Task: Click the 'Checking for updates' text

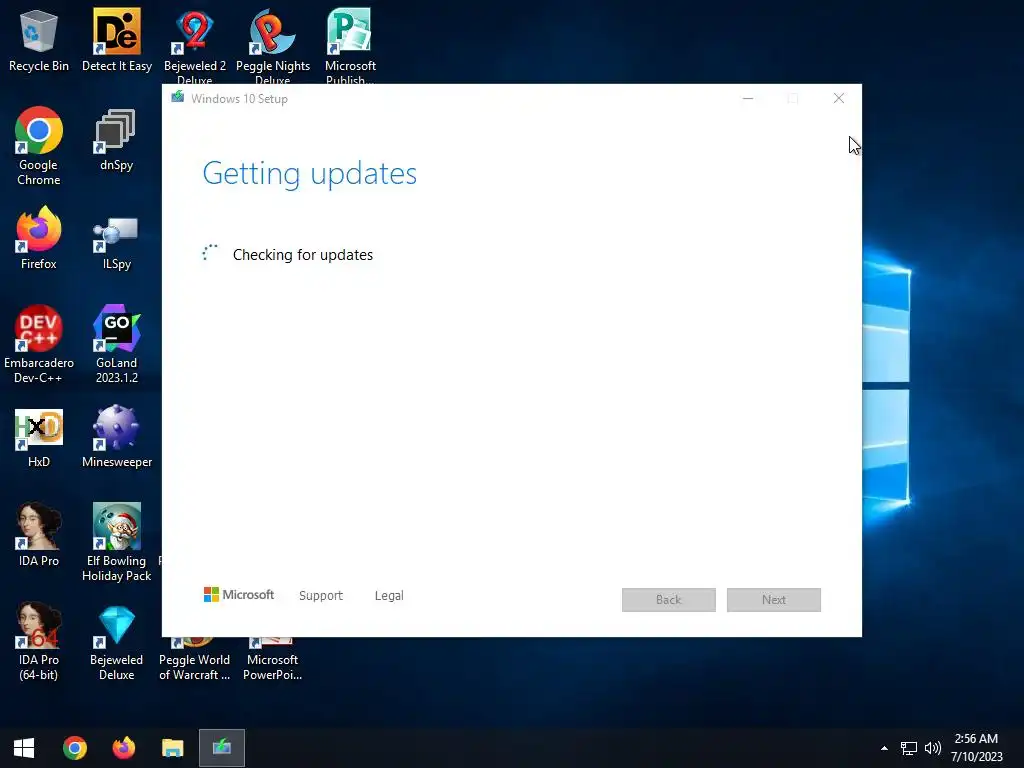Action: click(x=303, y=255)
